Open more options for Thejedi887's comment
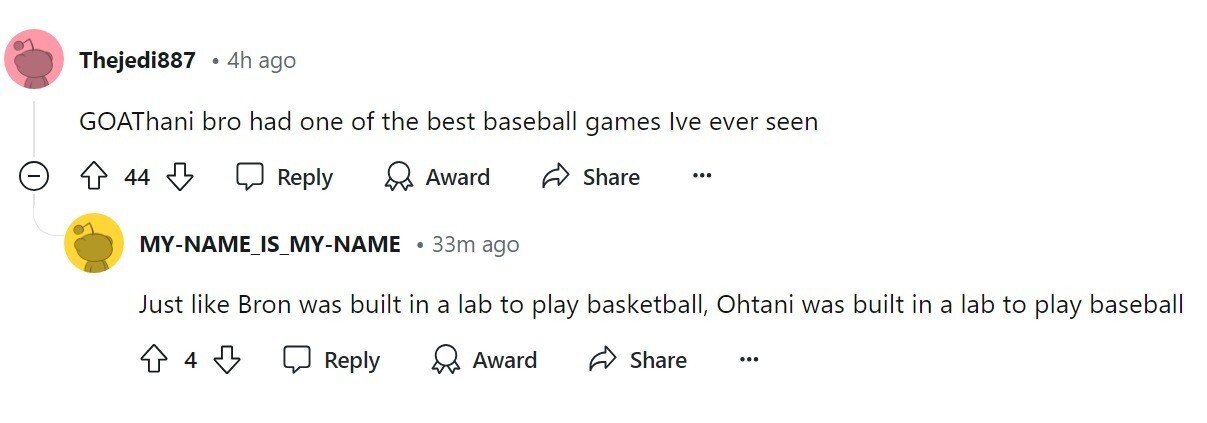The height and width of the screenshot is (423, 1207). click(x=702, y=177)
